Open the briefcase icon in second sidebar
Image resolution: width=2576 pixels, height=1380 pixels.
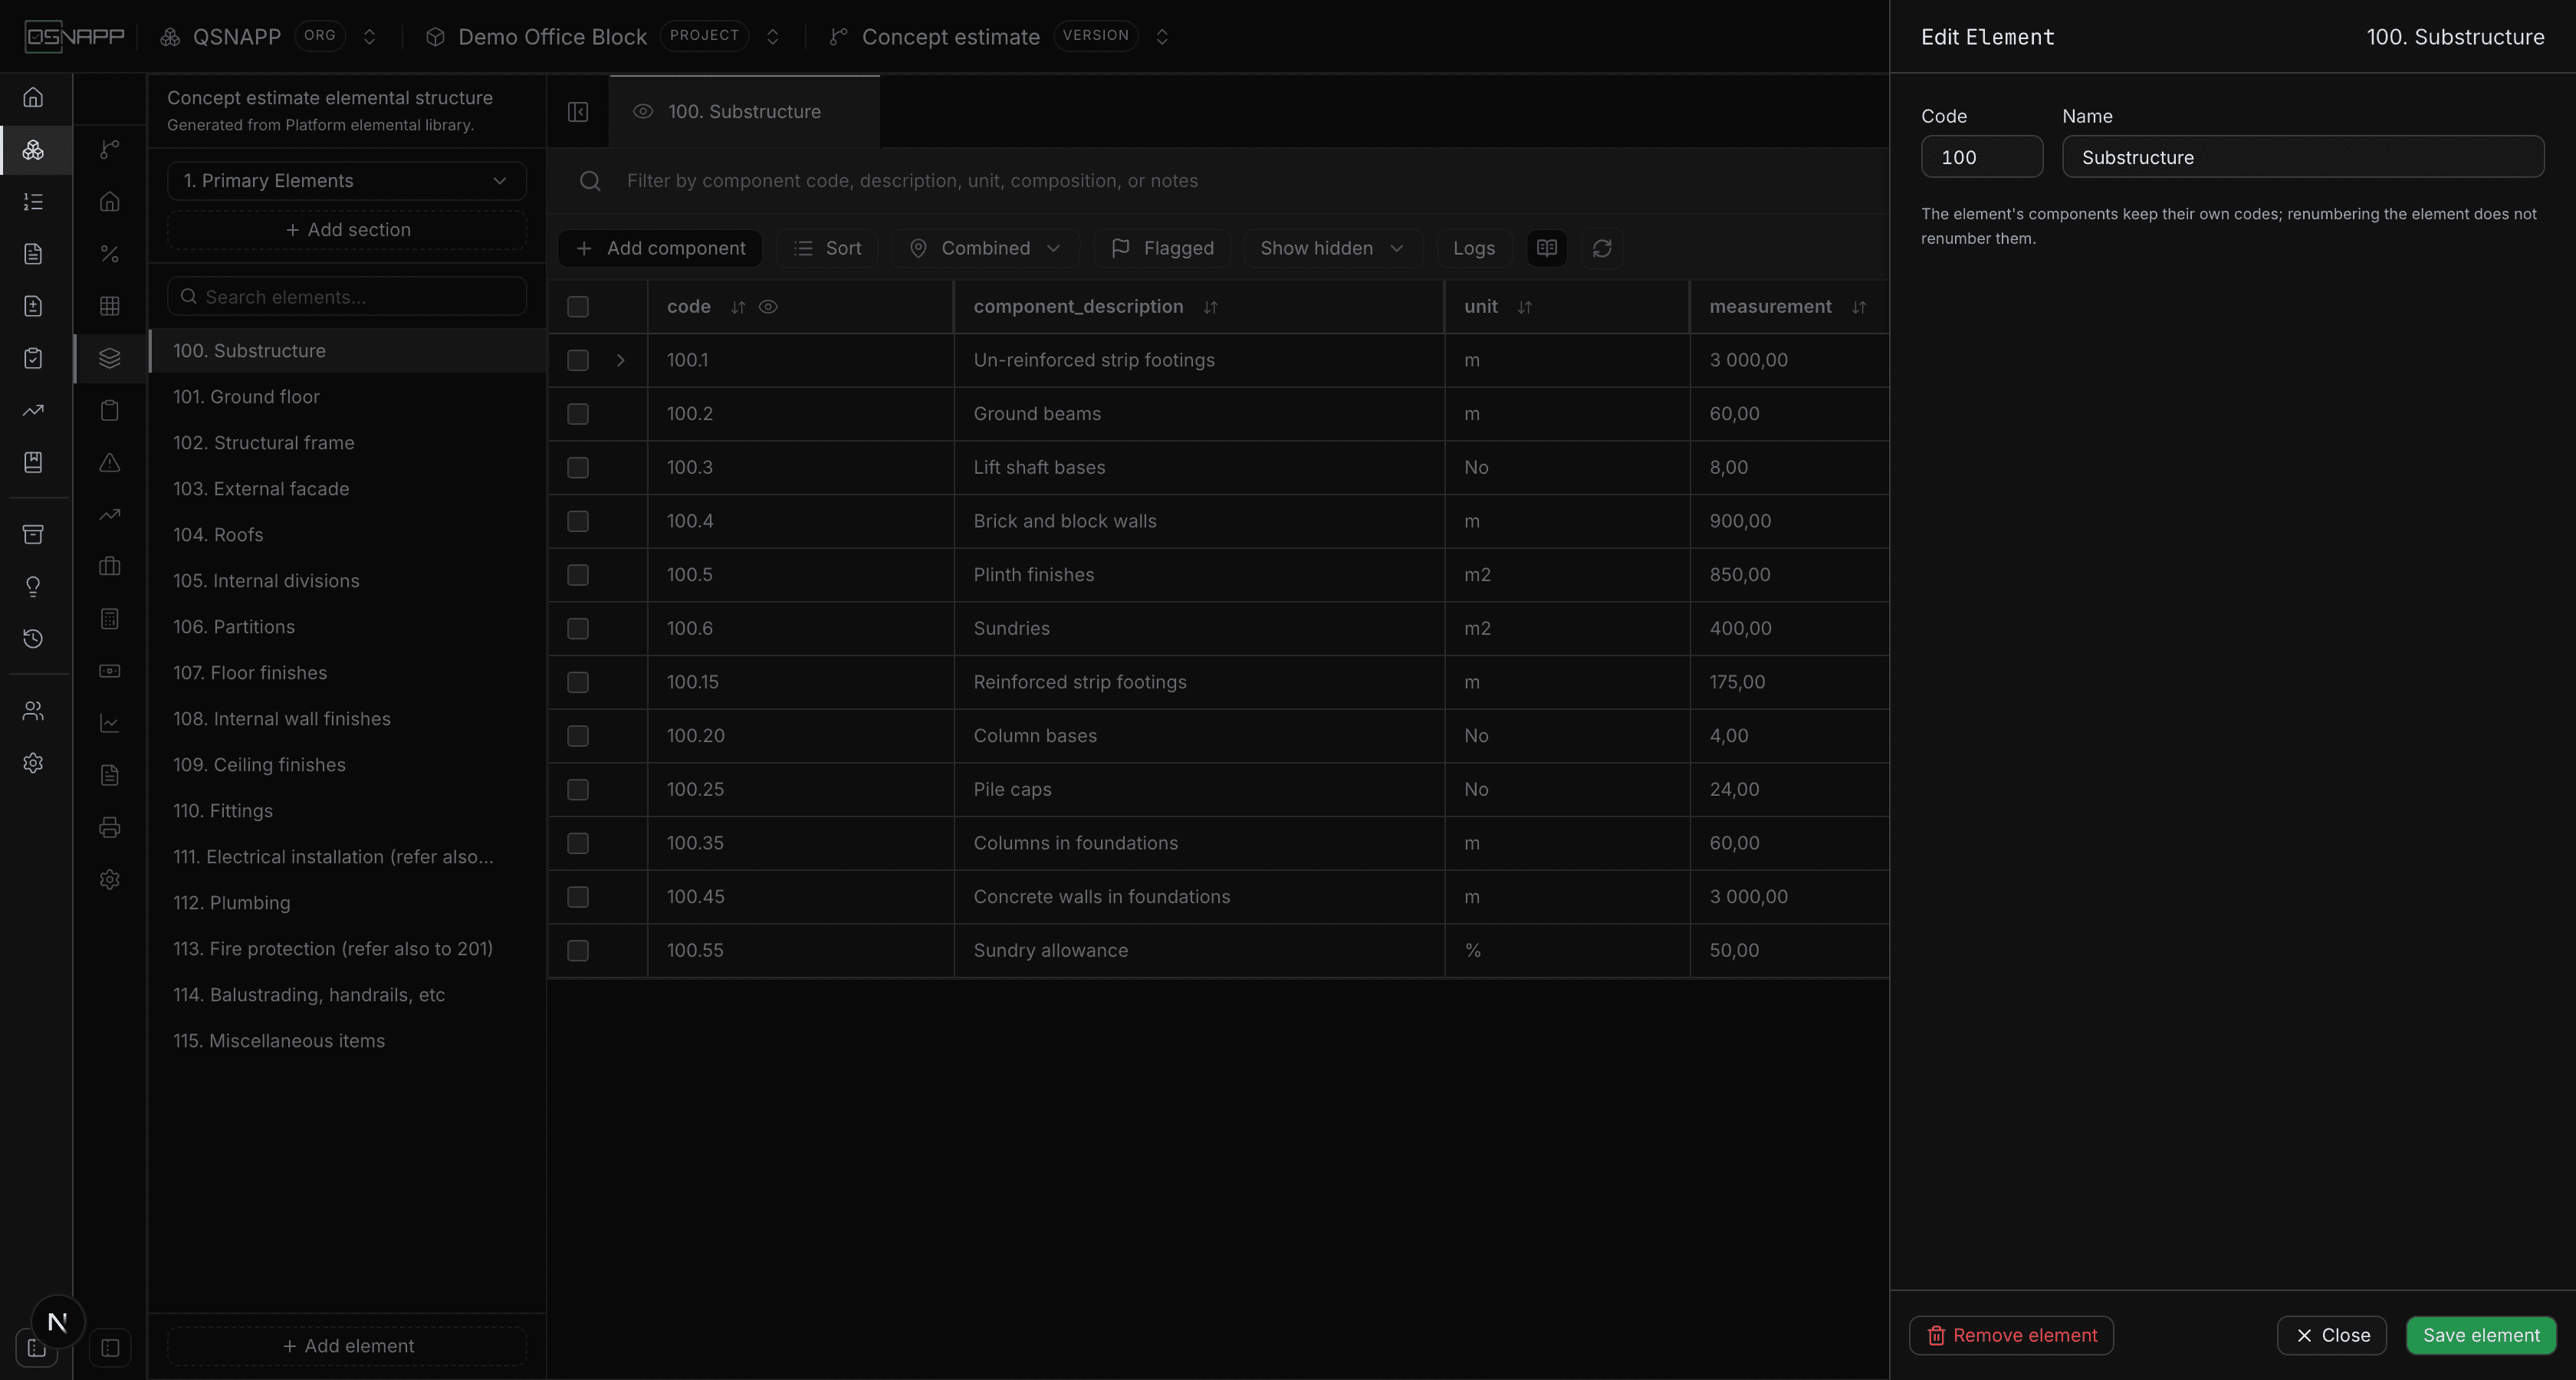click(110, 566)
